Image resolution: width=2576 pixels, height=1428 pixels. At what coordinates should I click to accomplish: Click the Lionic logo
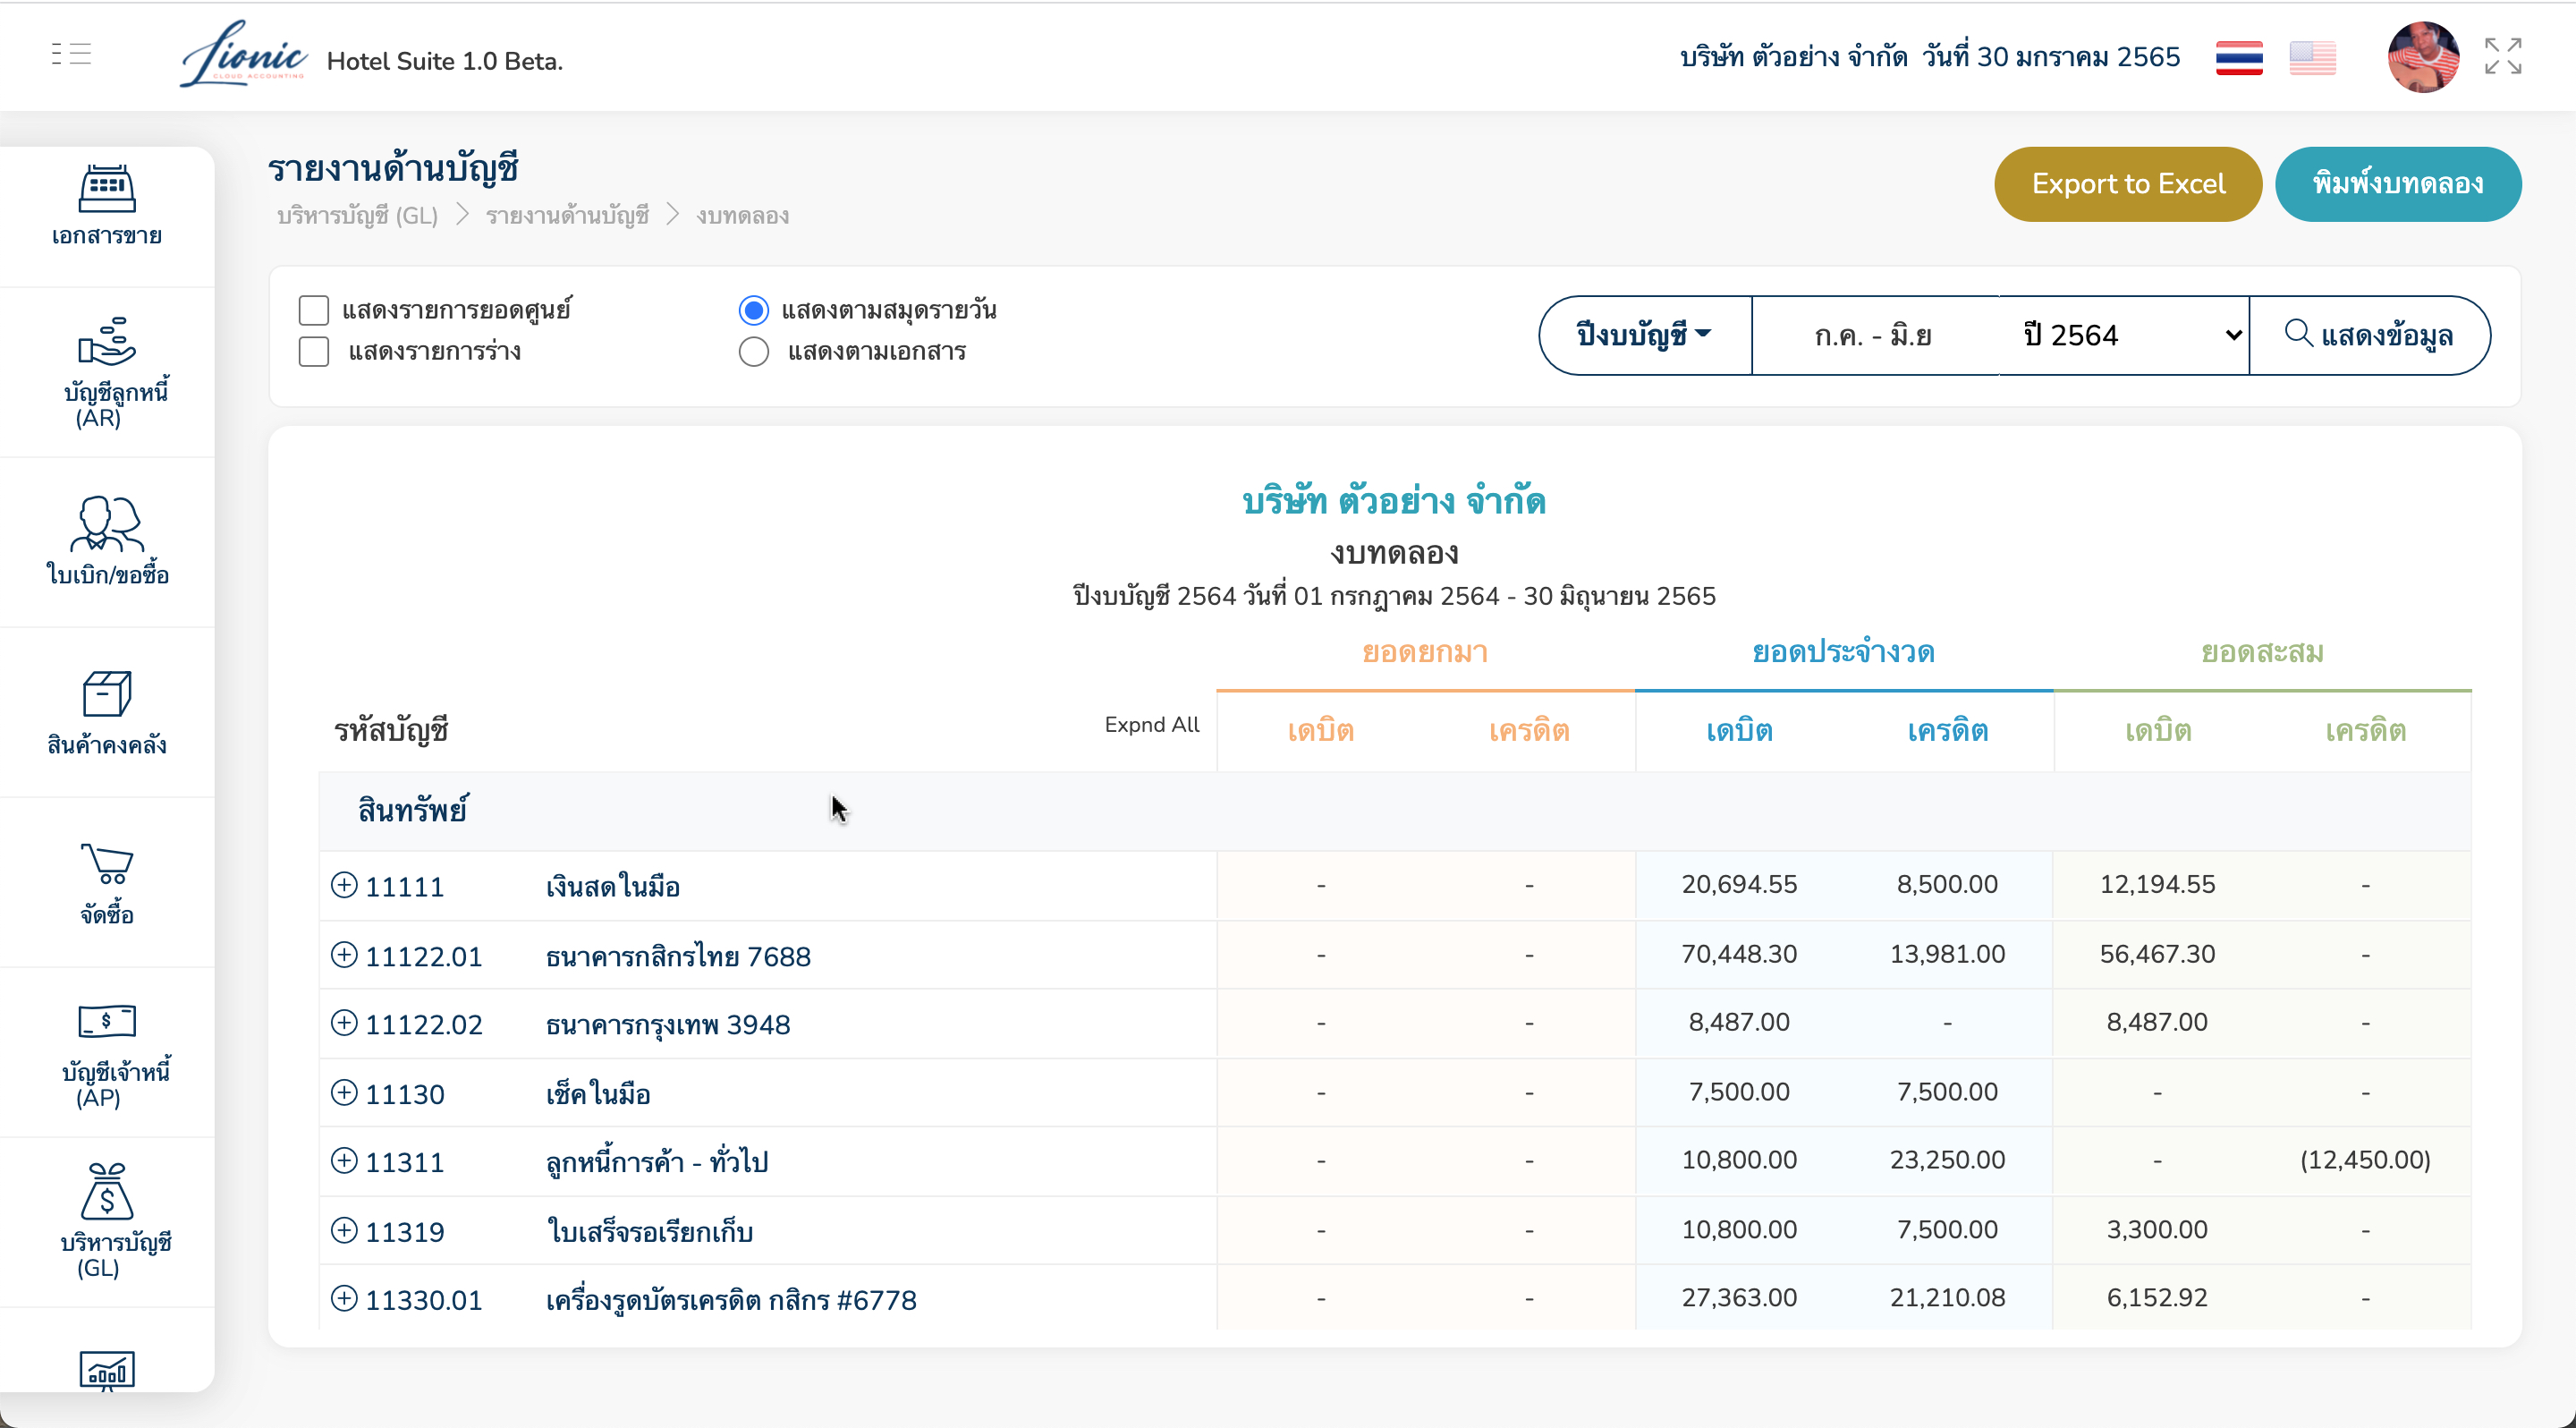(243, 55)
